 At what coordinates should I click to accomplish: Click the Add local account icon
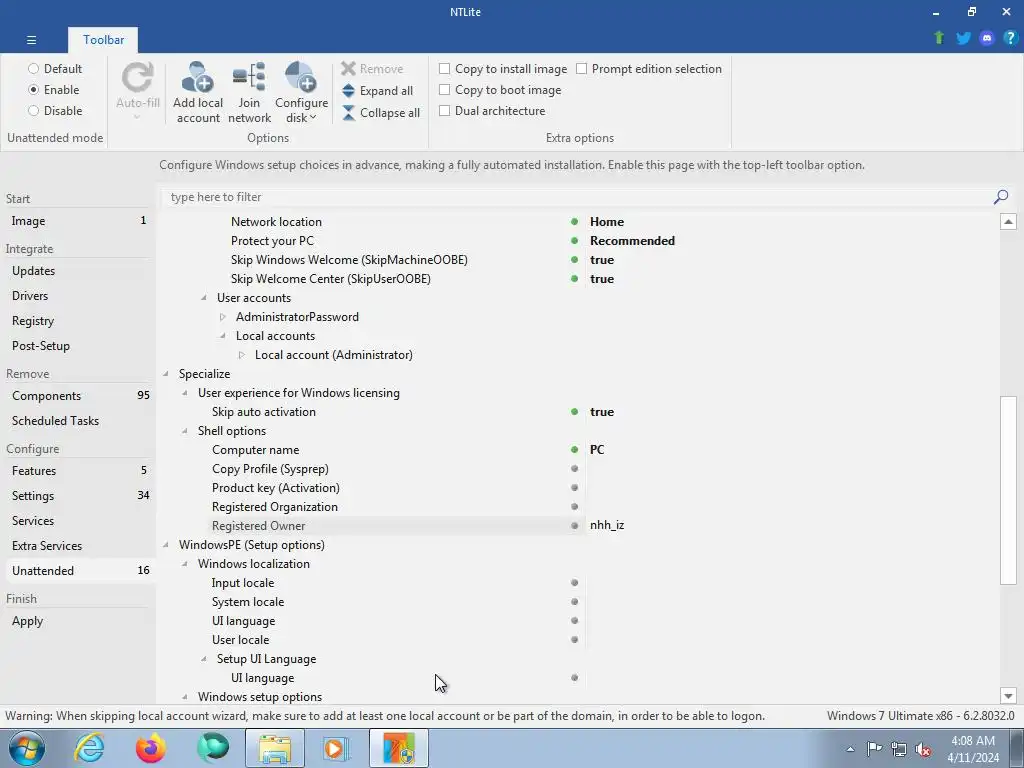pos(197,77)
